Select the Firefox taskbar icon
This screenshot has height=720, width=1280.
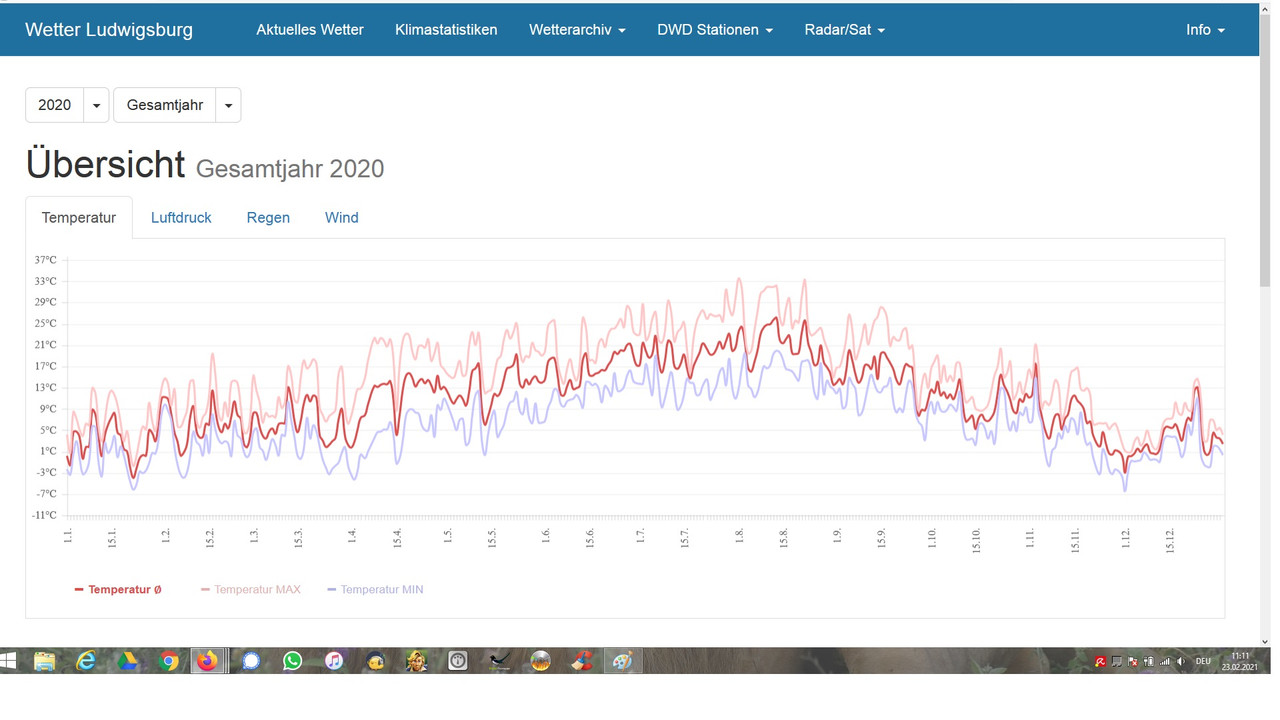208,661
